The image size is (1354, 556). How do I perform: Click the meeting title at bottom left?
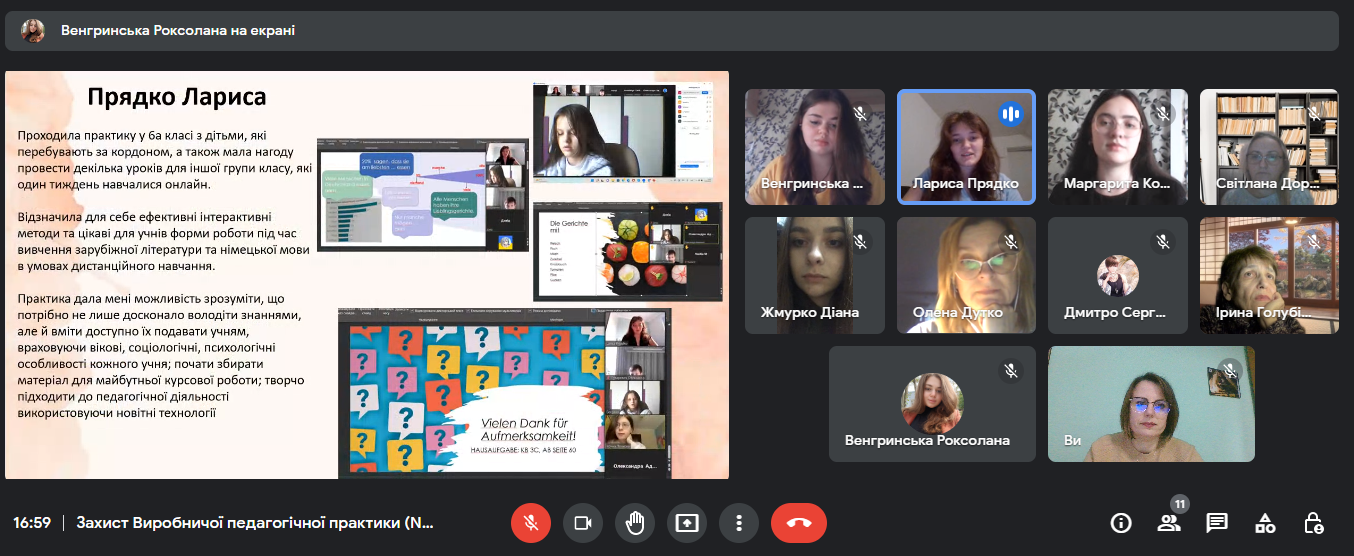click(255, 522)
